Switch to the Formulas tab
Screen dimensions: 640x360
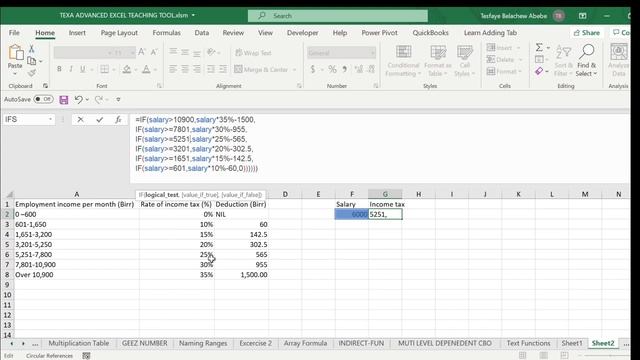point(167,33)
